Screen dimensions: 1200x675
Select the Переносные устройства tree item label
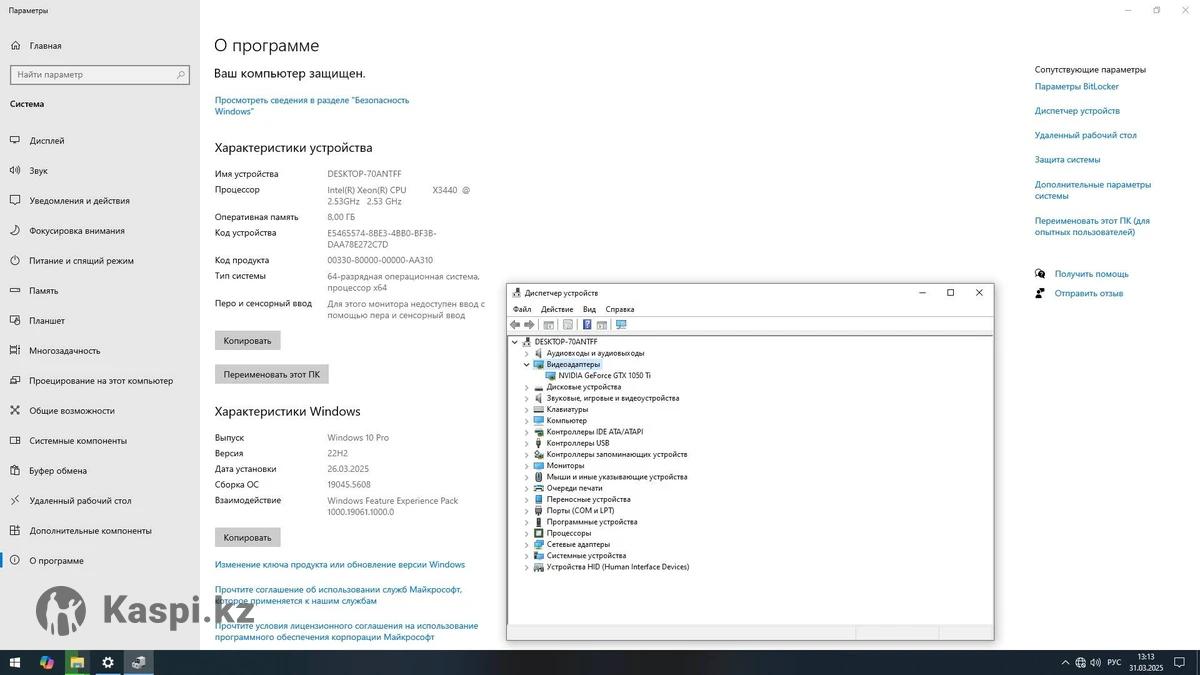[589, 500]
